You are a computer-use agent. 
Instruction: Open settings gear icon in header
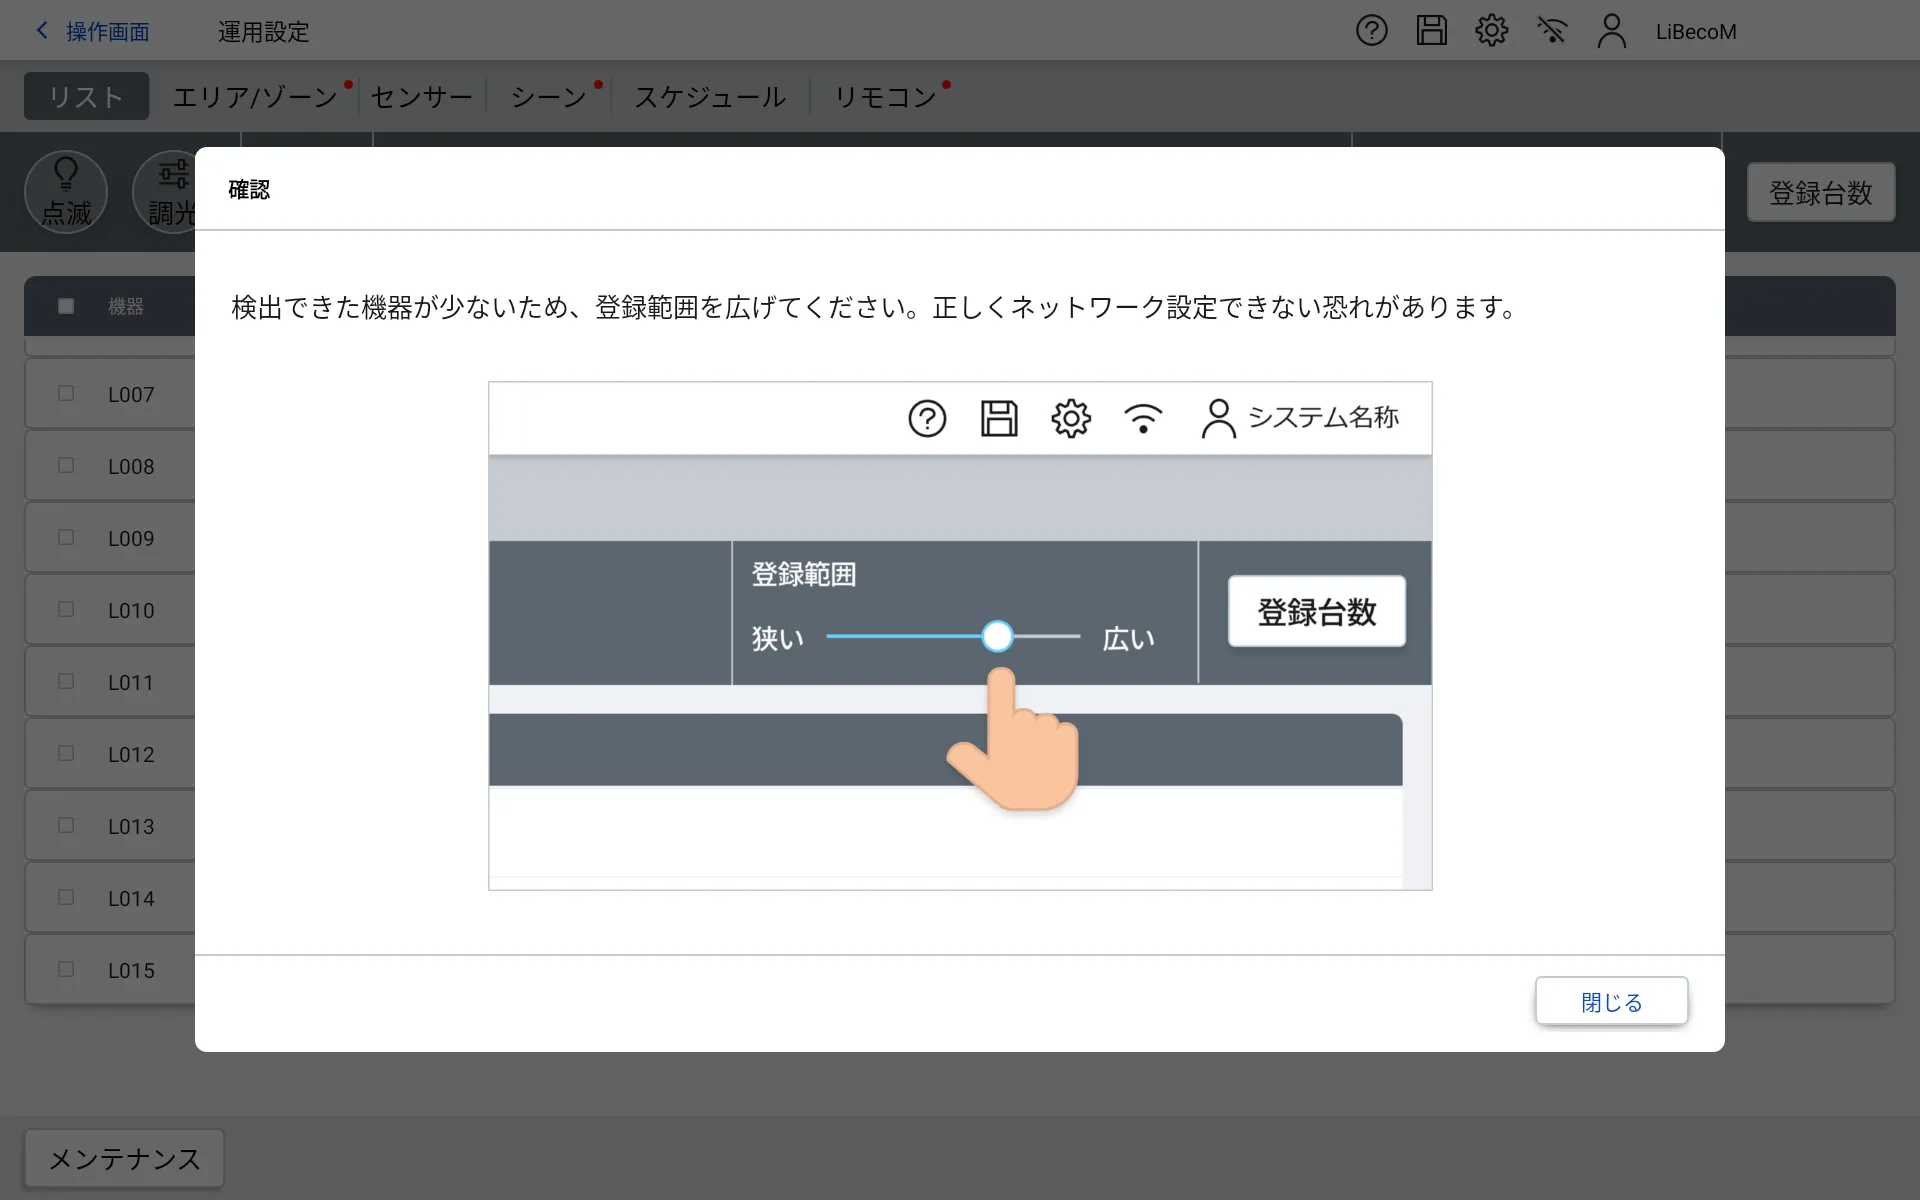(1491, 31)
